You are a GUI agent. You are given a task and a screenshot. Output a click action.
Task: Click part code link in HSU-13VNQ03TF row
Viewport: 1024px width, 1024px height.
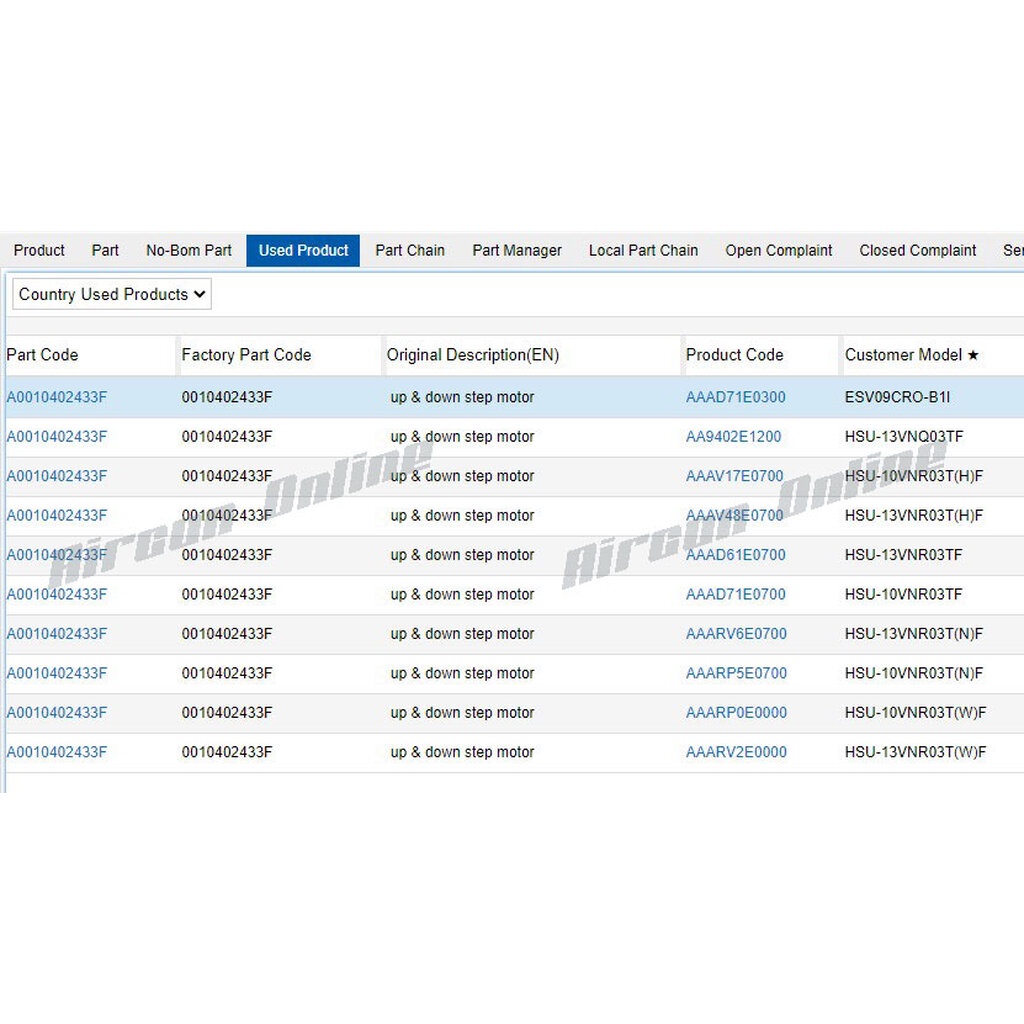tap(57, 437)
